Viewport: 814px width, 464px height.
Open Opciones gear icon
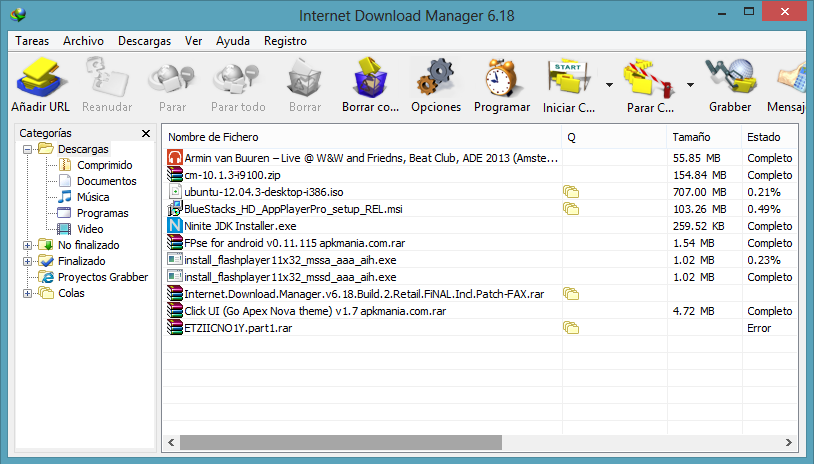pyautogui.click(x=436, y=77)
